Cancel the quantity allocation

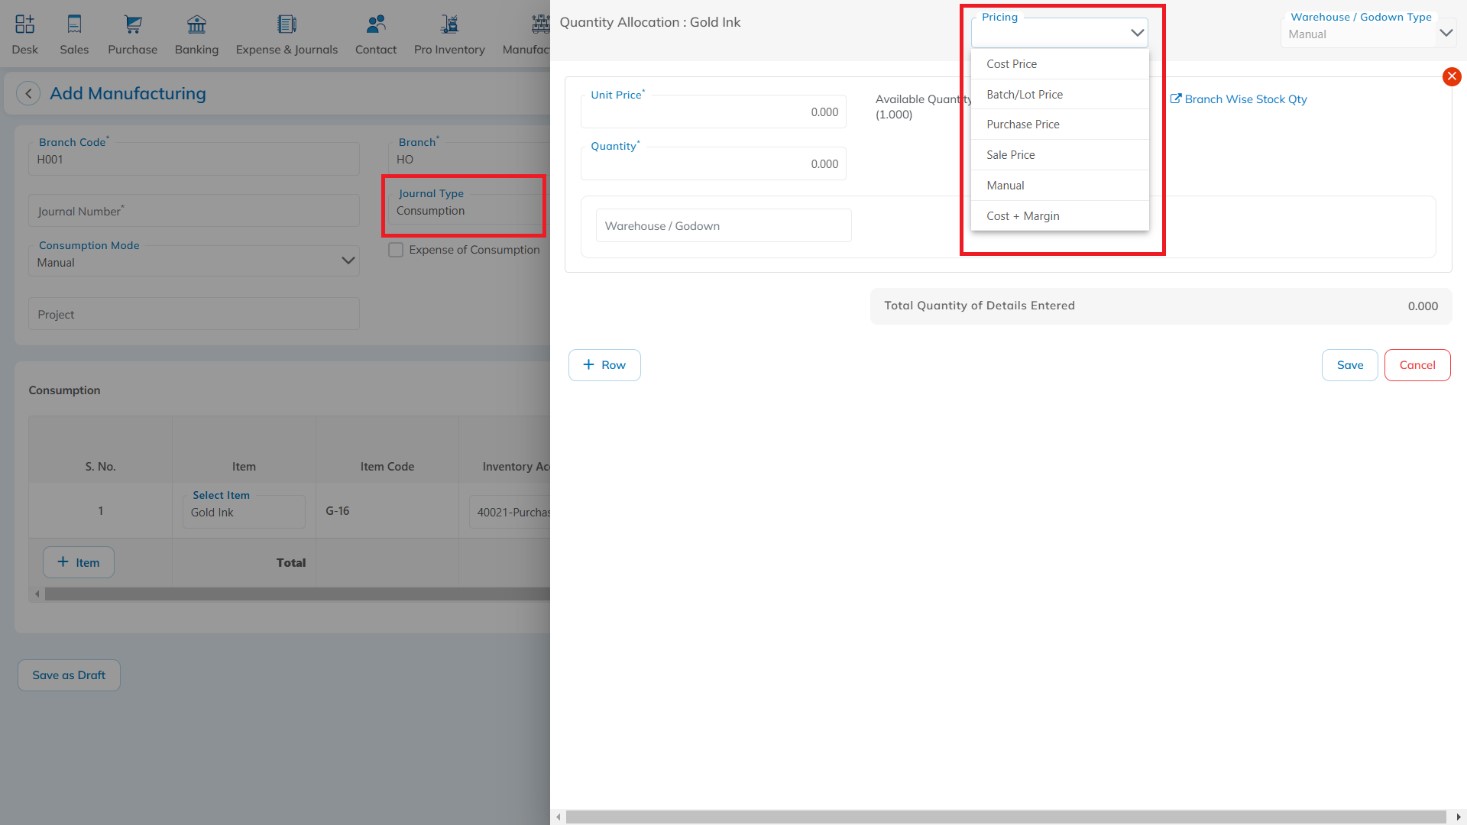click(x=1417, y=365)
